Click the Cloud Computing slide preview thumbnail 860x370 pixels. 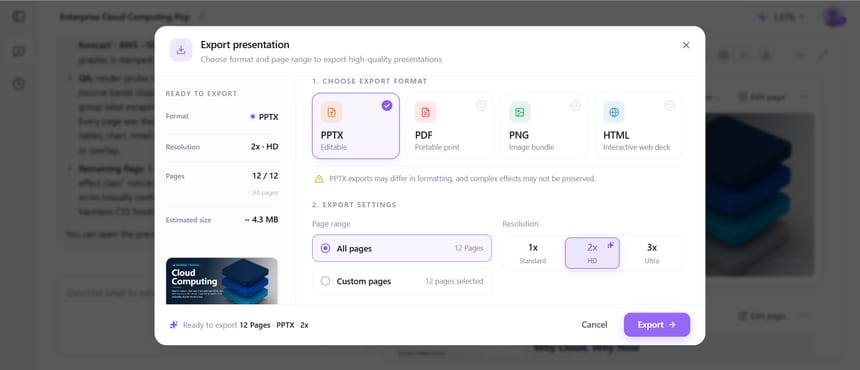[x=222, y=281]
